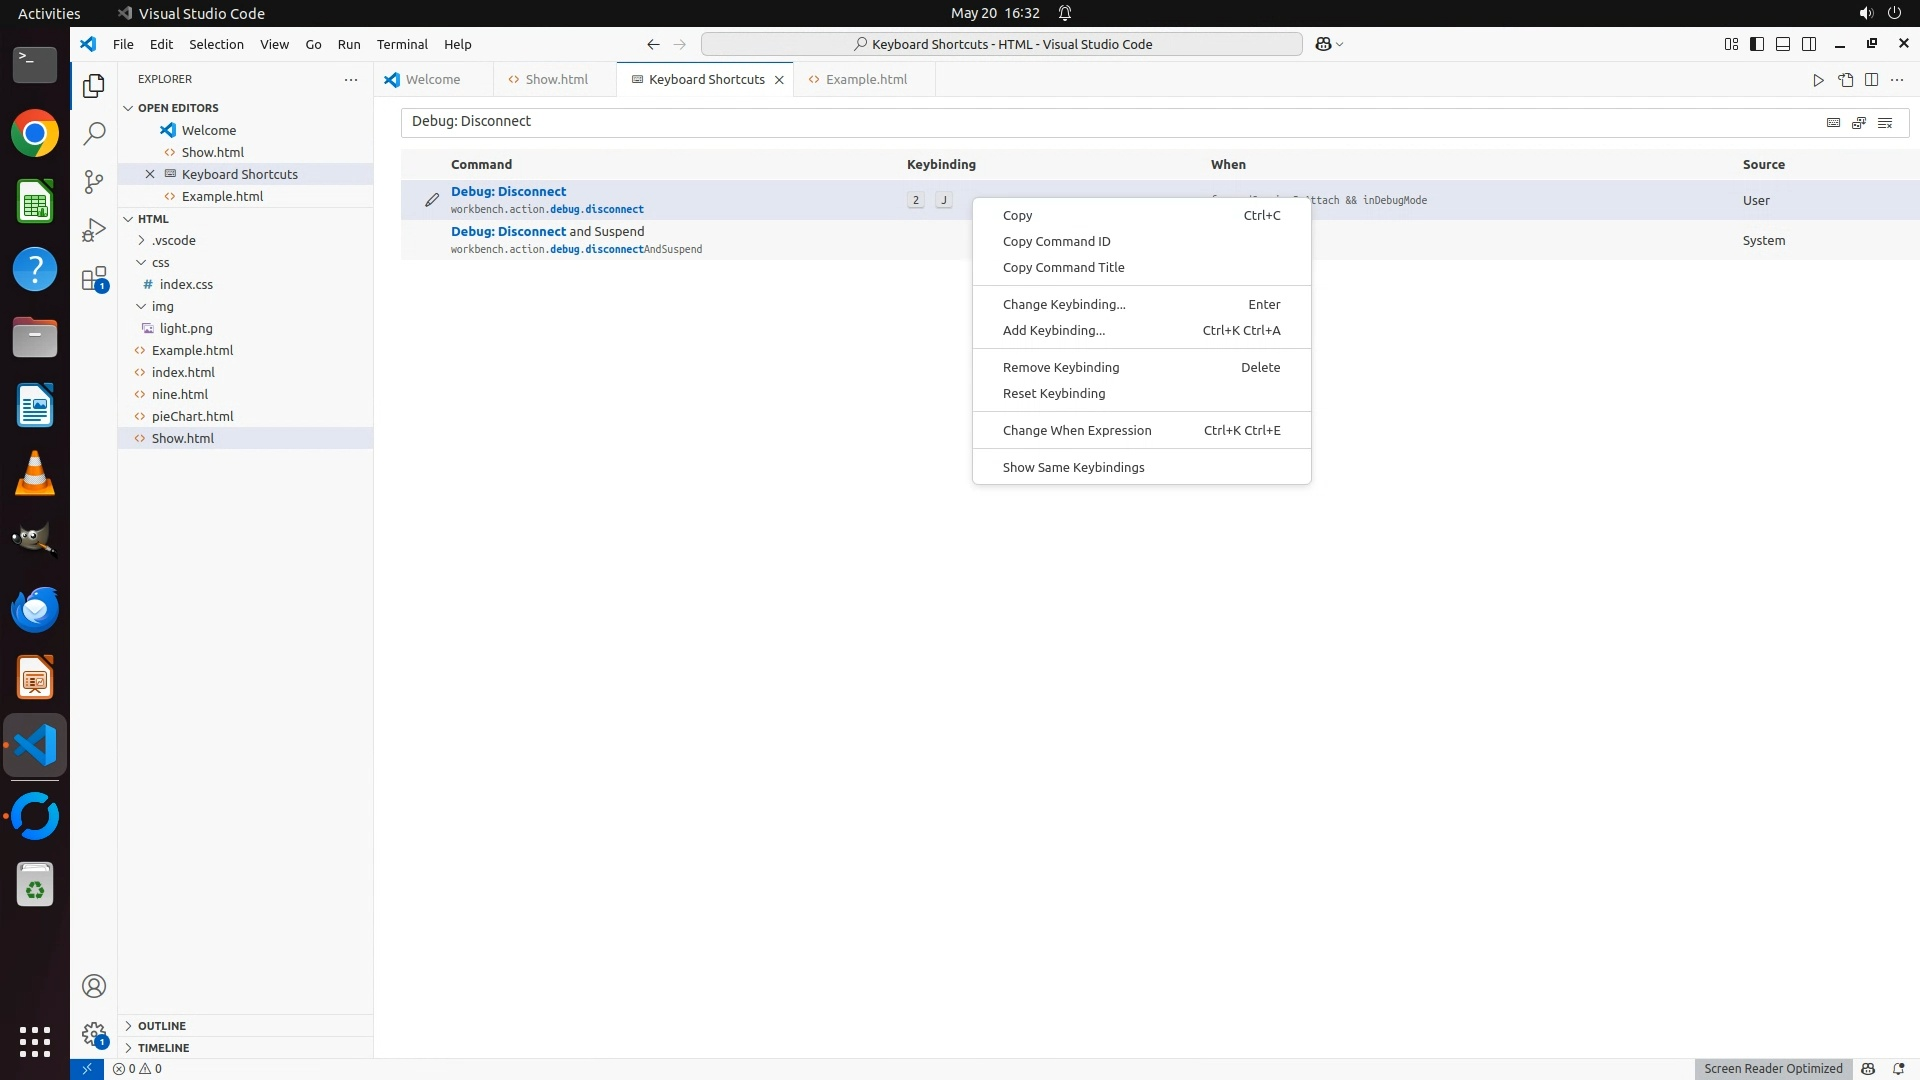The height and width of the screenshot is (1080, 1920).
Task: Select Remove Keybinding from context menu
Action: [x=1061, y=367]
